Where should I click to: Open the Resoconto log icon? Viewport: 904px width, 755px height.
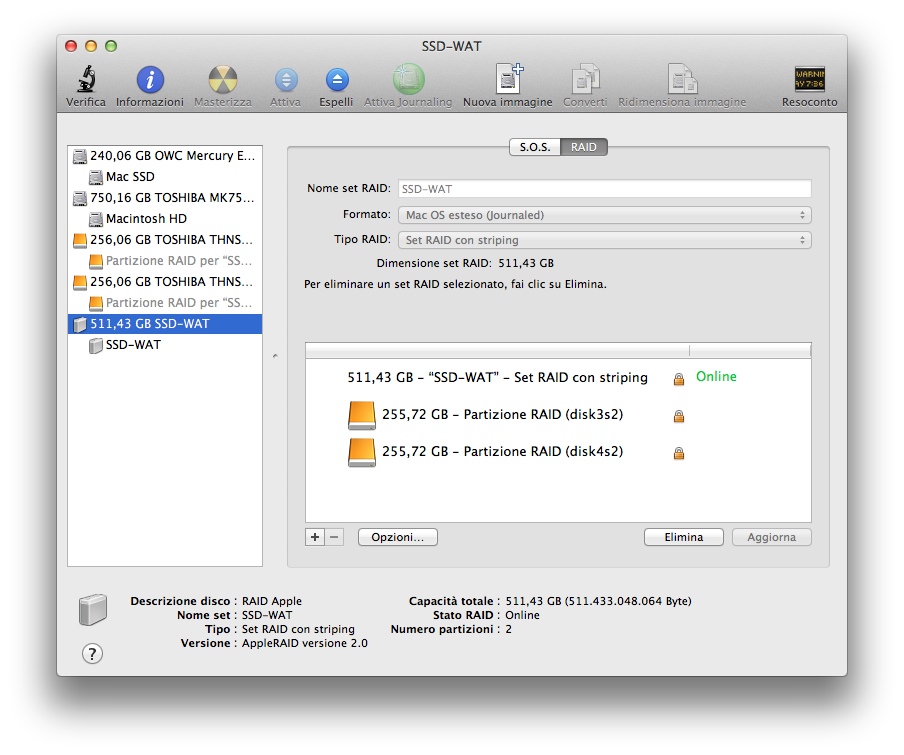click(808, 80)
